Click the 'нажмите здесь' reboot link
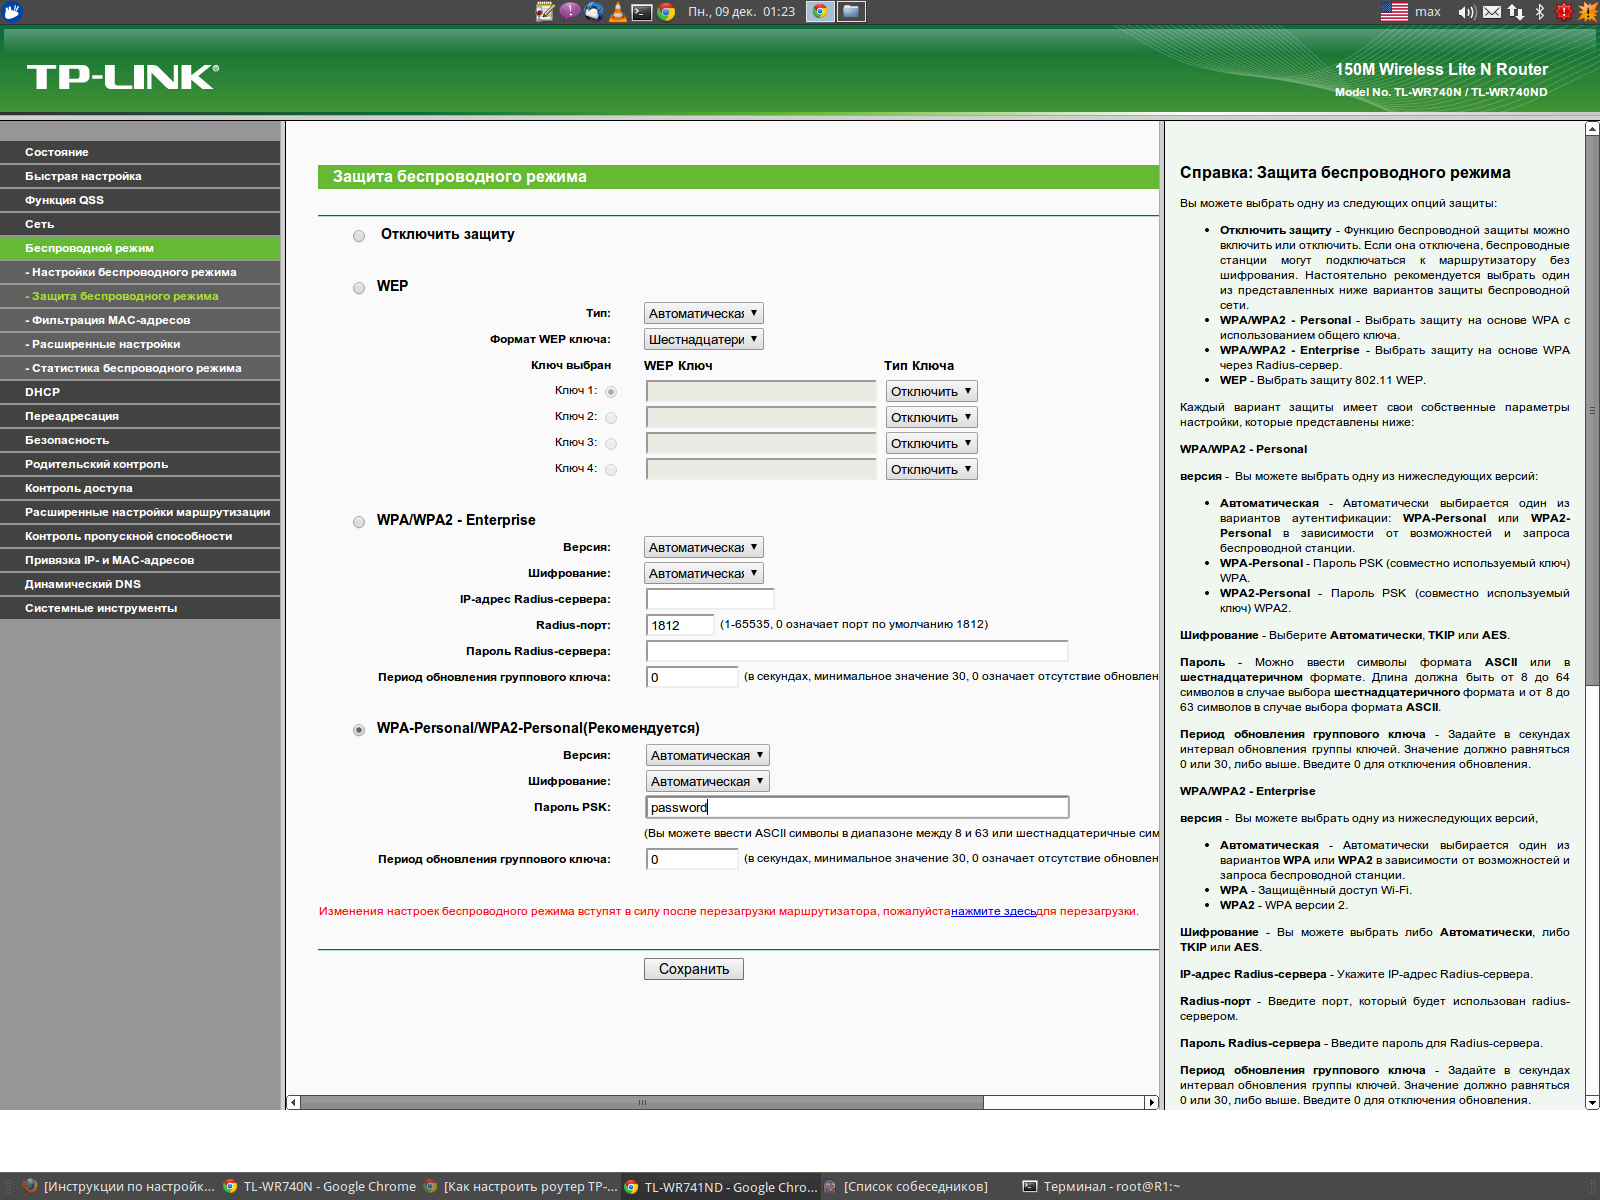The image size is (1600, 1200). (x=993, y=911)
